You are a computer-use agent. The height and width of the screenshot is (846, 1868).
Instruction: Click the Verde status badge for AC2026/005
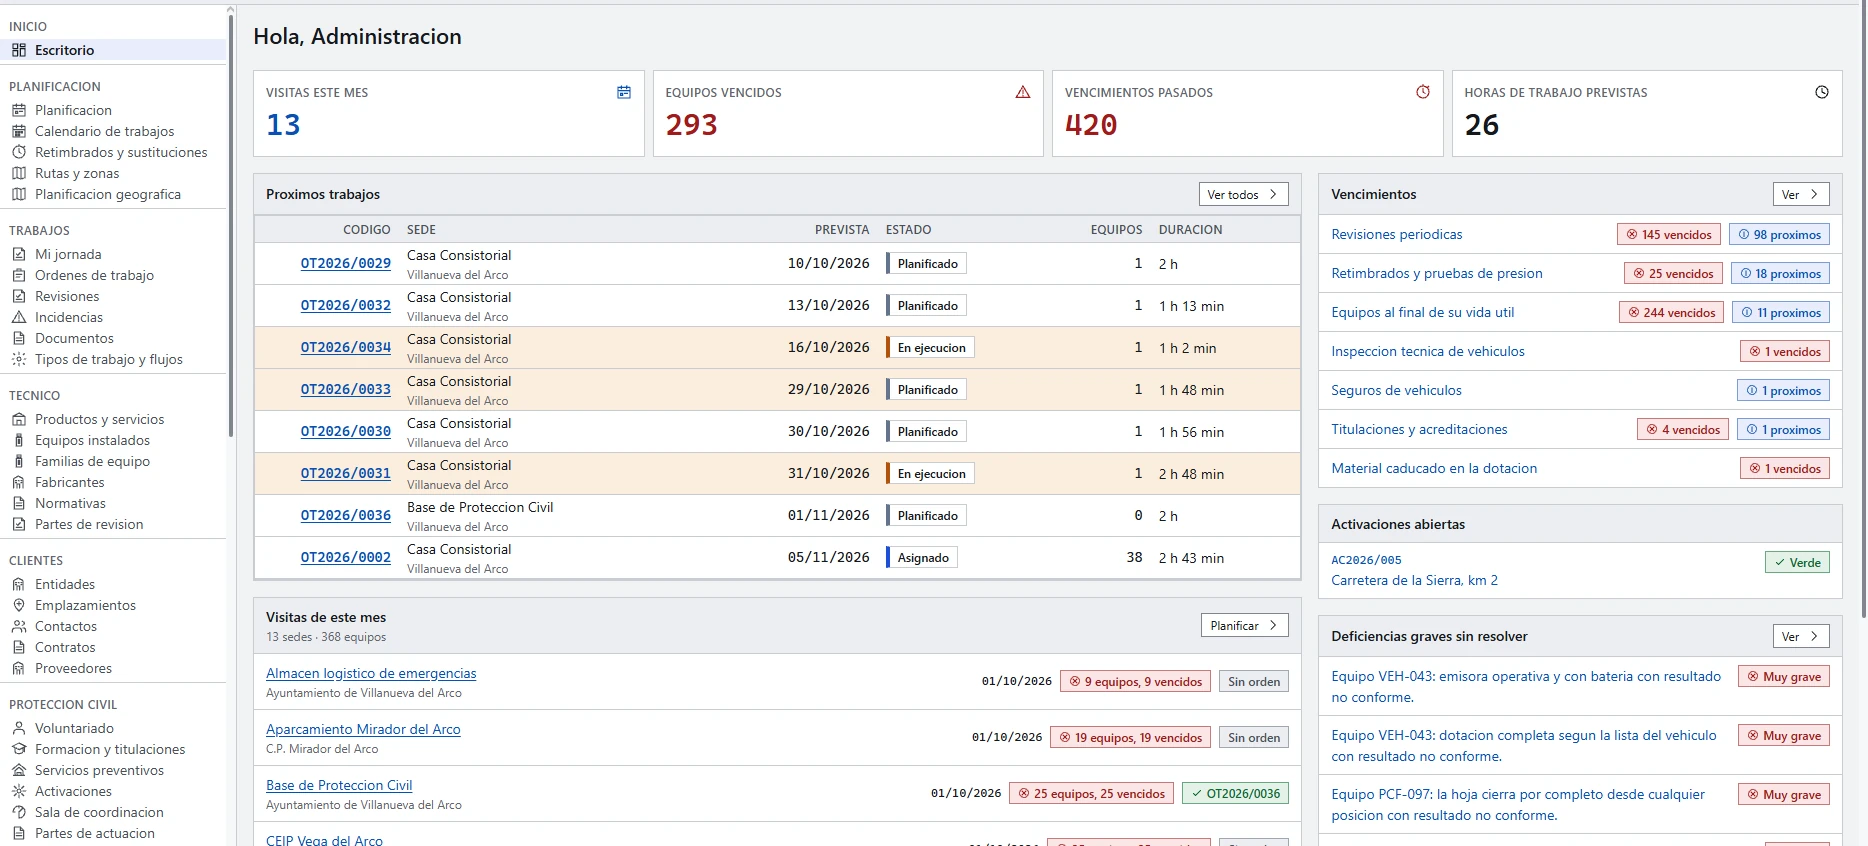click(1797, 562)
